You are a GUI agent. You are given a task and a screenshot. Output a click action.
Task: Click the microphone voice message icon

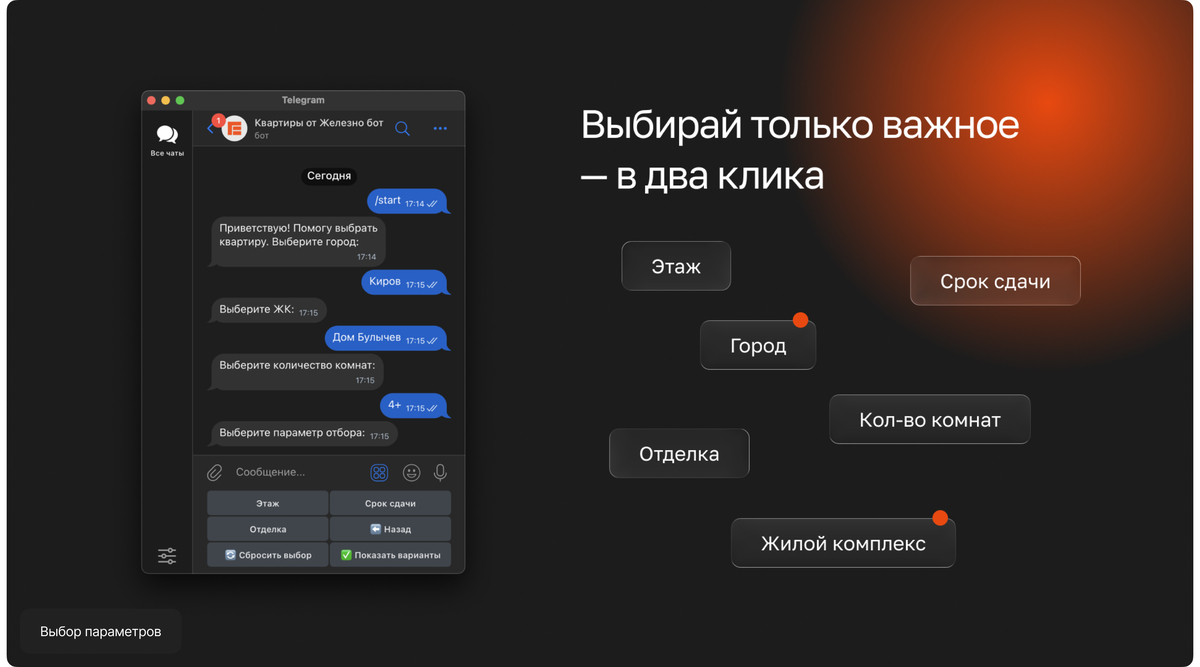tap(440, 472)
